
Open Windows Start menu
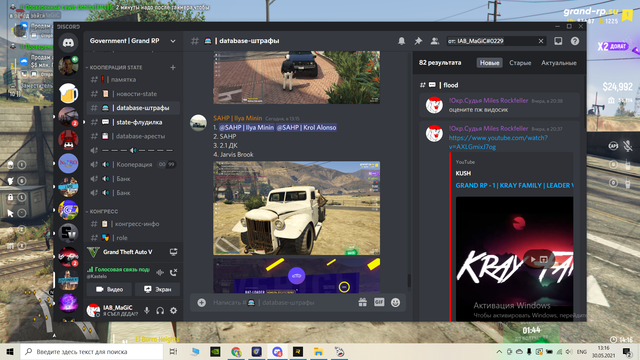tap(10, 351)
